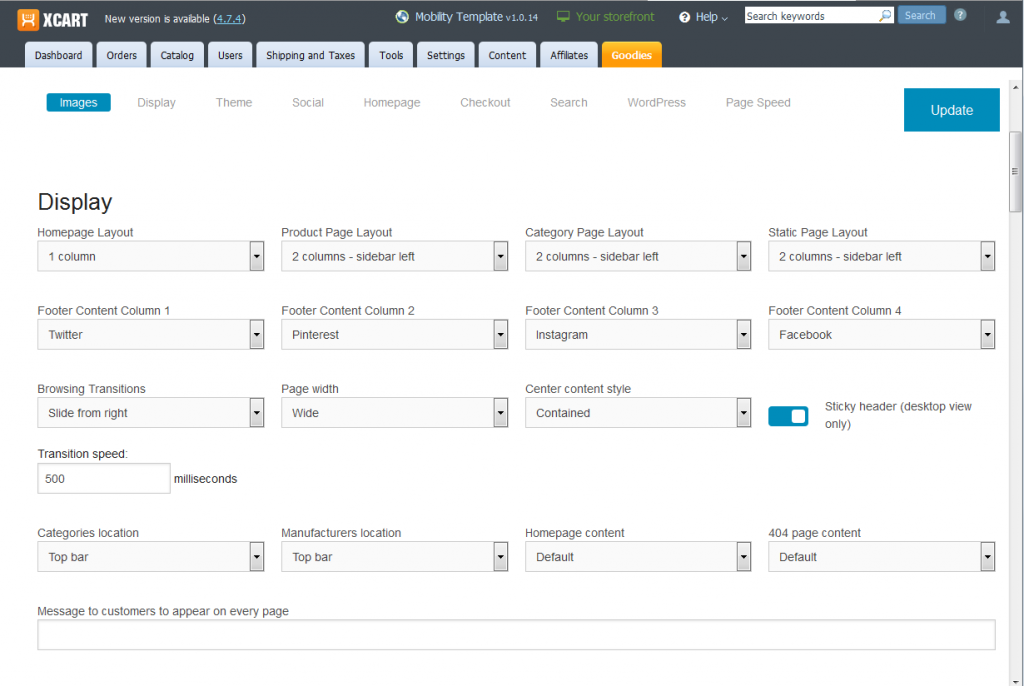Screen dimensions: 1024x686
Task: Open the new version 4.7.4 link
Action: tap(231, 18)
